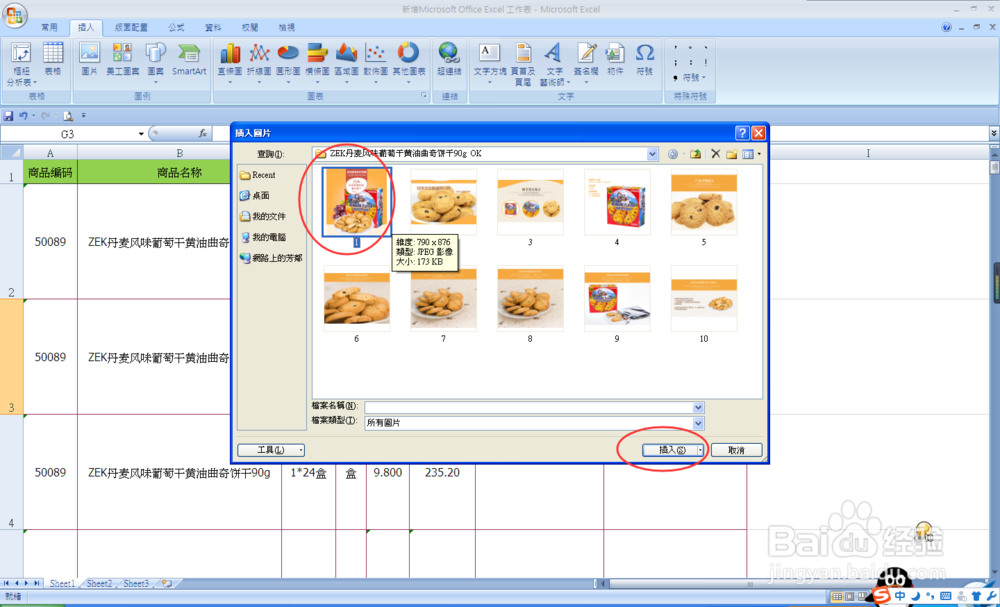The width and height of the screenshot is (1000, 607).
Task: Click the Delete (X) icon in dialog toolbar
Action: point(716,154)
